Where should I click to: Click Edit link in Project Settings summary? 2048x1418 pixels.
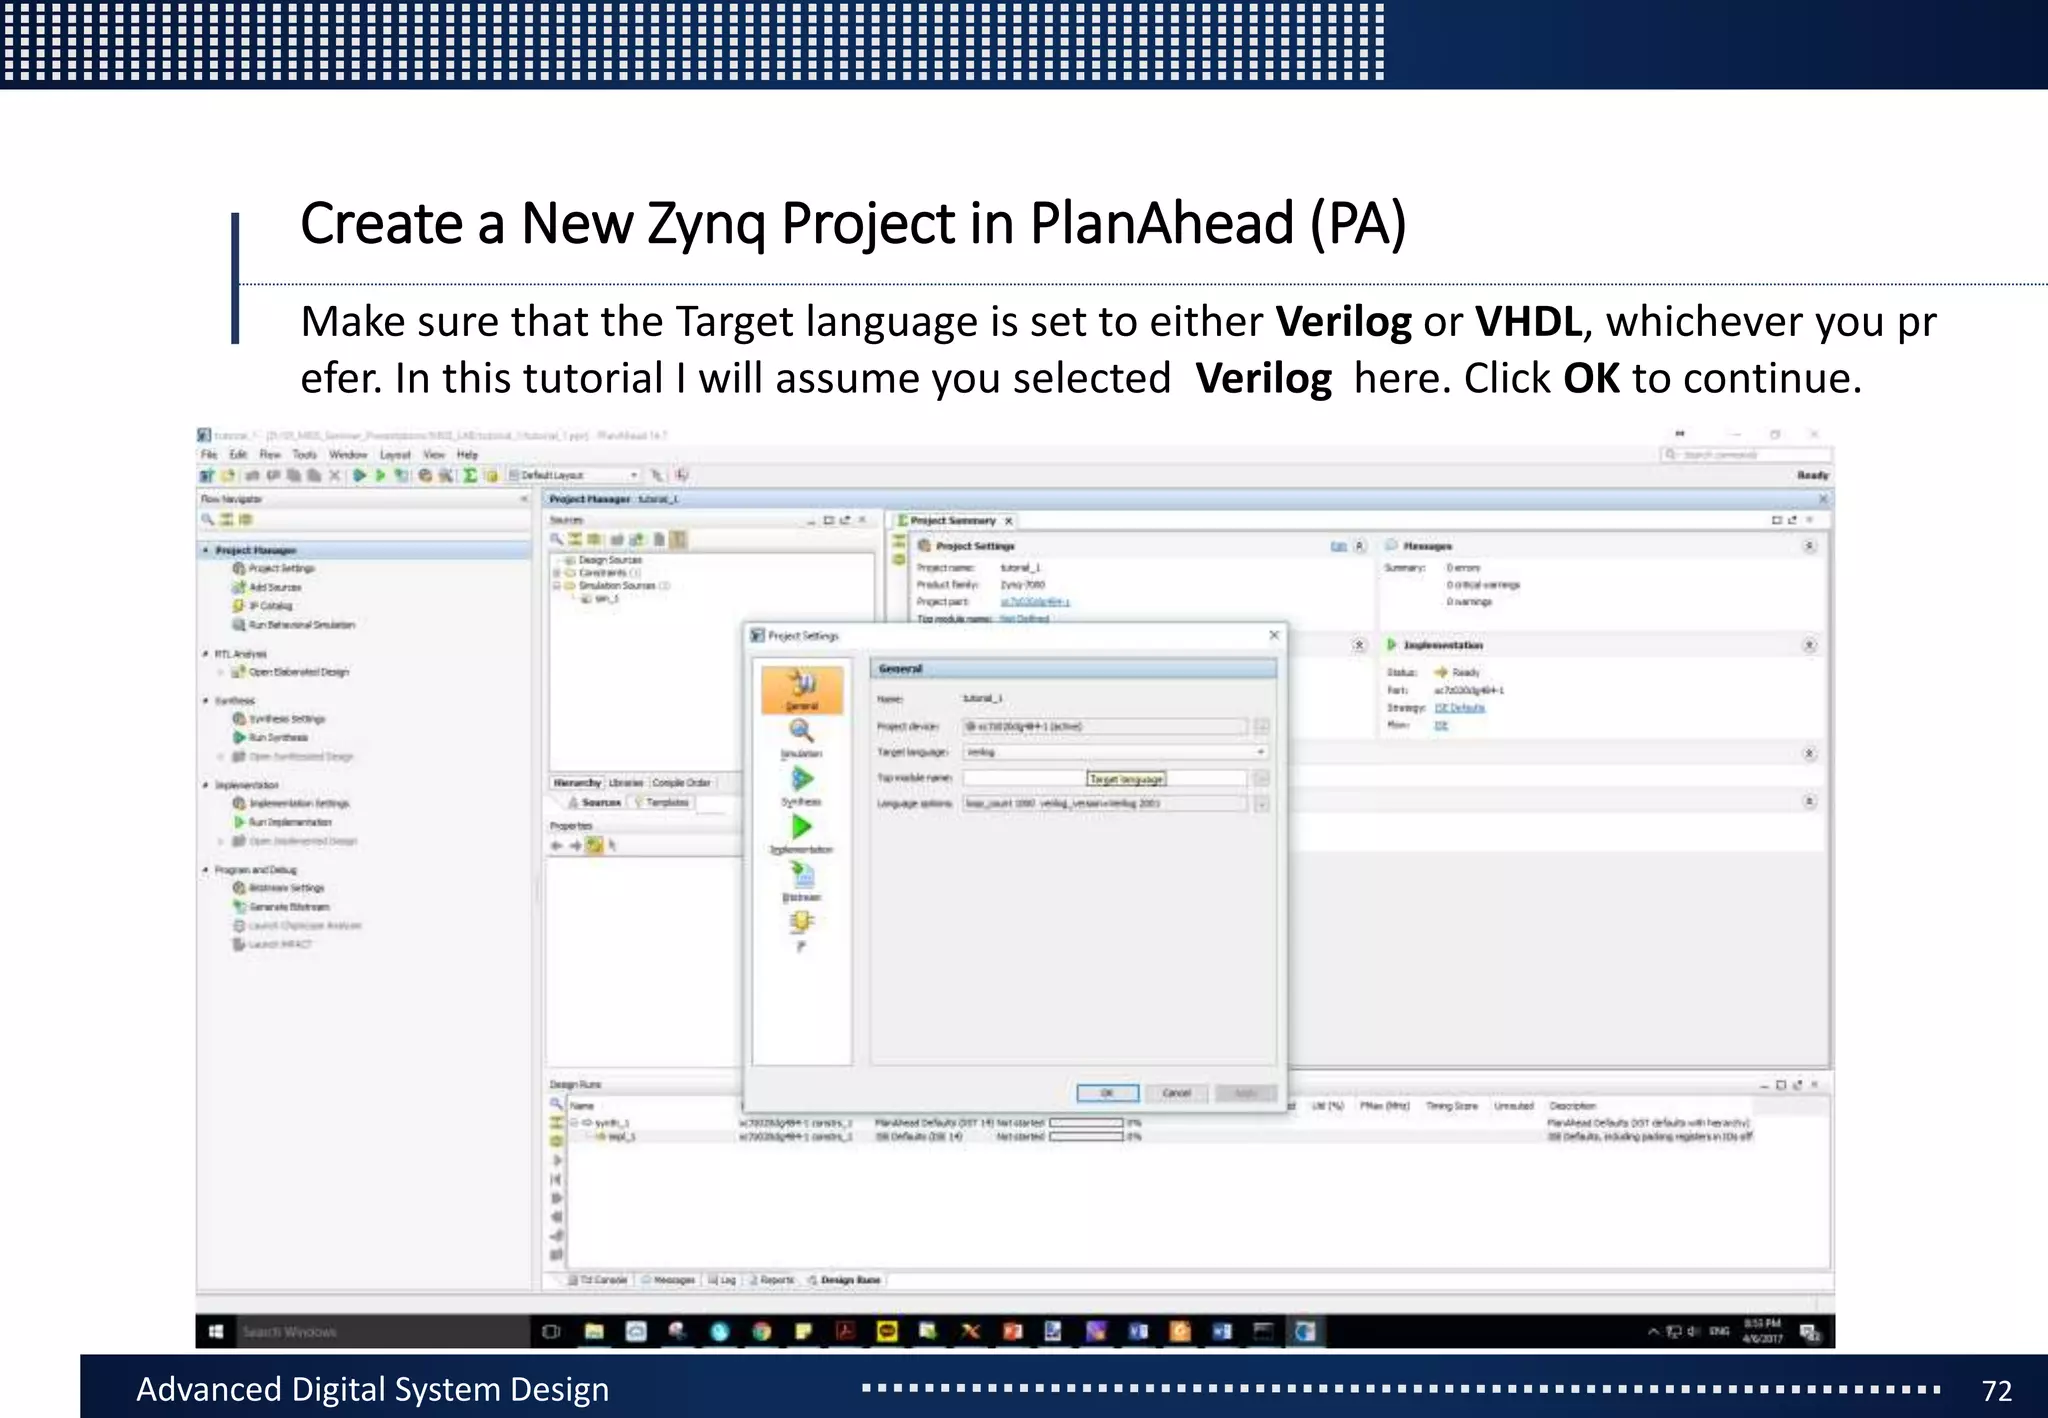point(1338,547)
